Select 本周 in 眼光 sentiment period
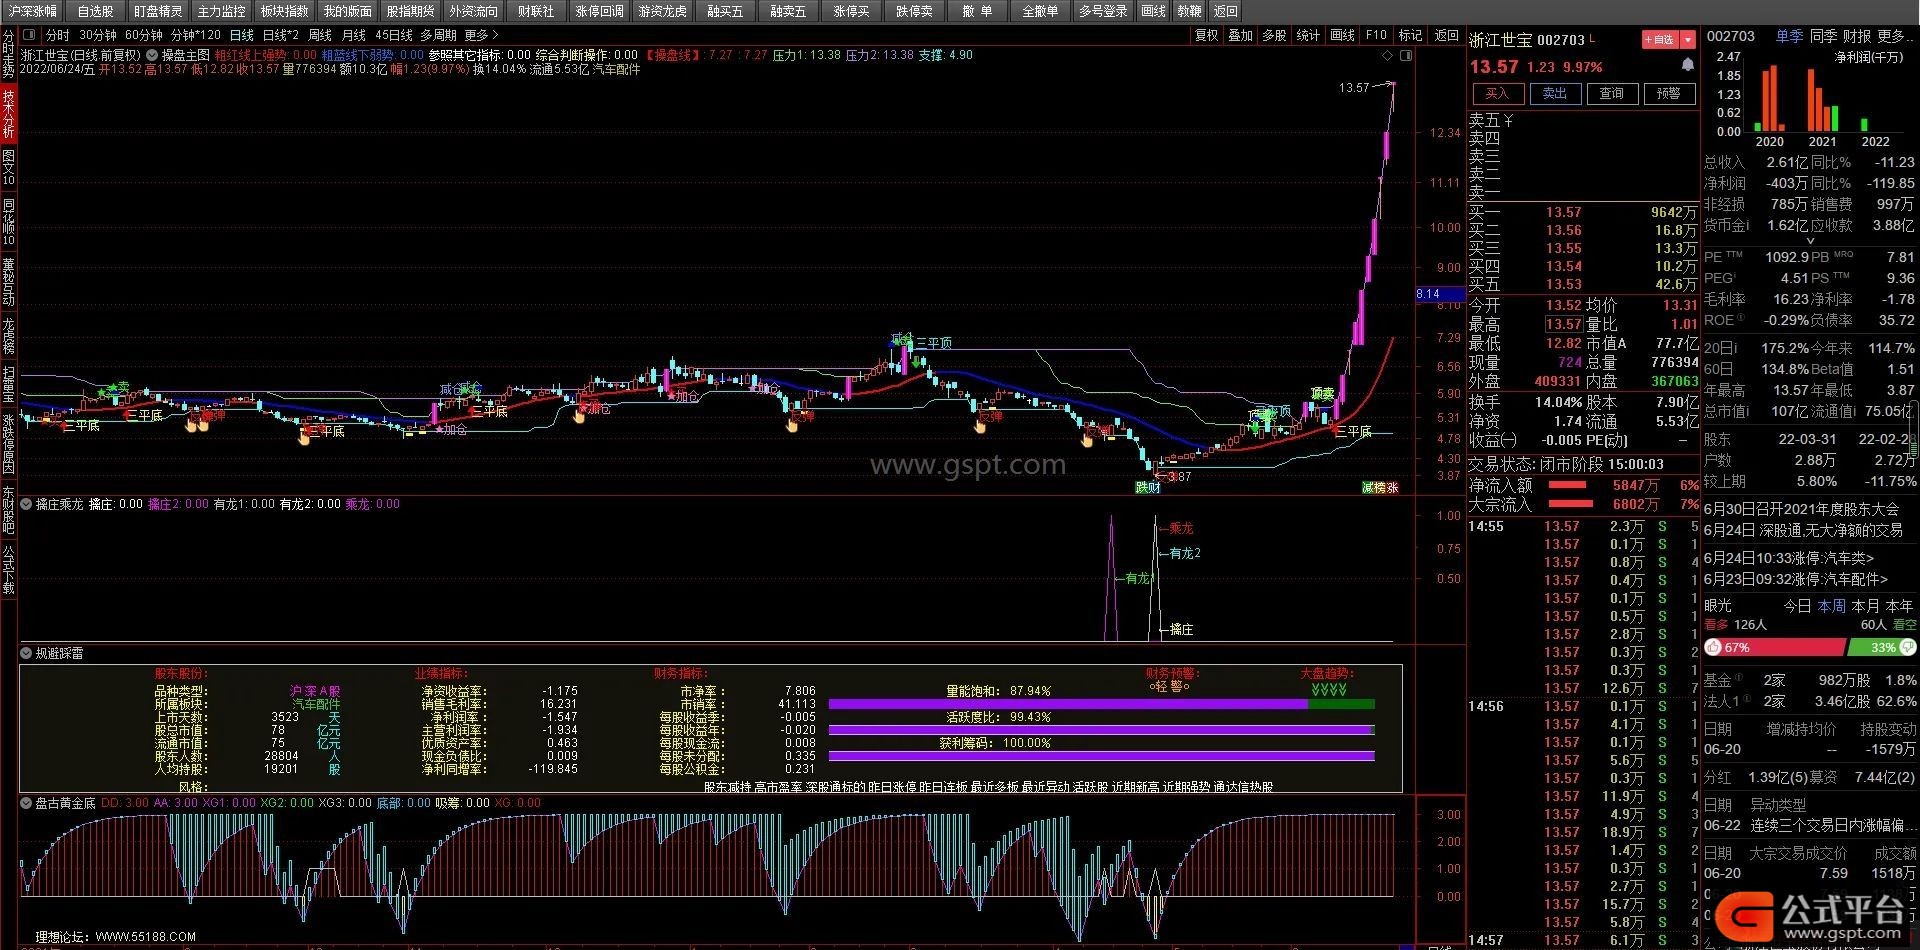The image size is (1920, 950). coord(1831,606)
